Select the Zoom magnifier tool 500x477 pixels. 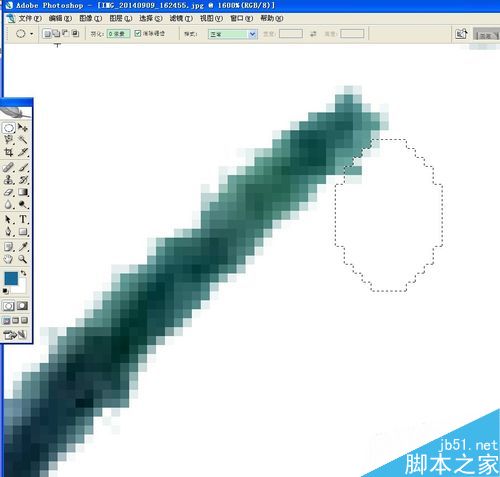point(23,259)
